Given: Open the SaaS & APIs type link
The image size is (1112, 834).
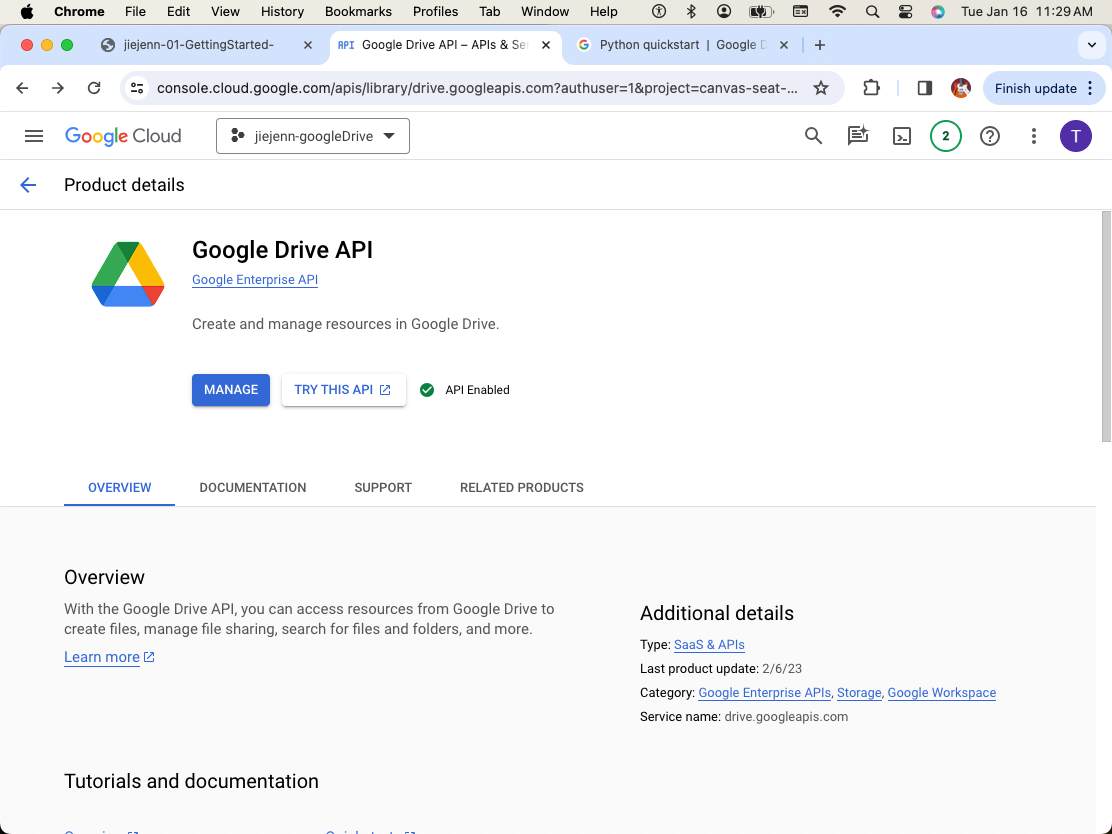Looking at the screenshot, I should pos(709,645).
